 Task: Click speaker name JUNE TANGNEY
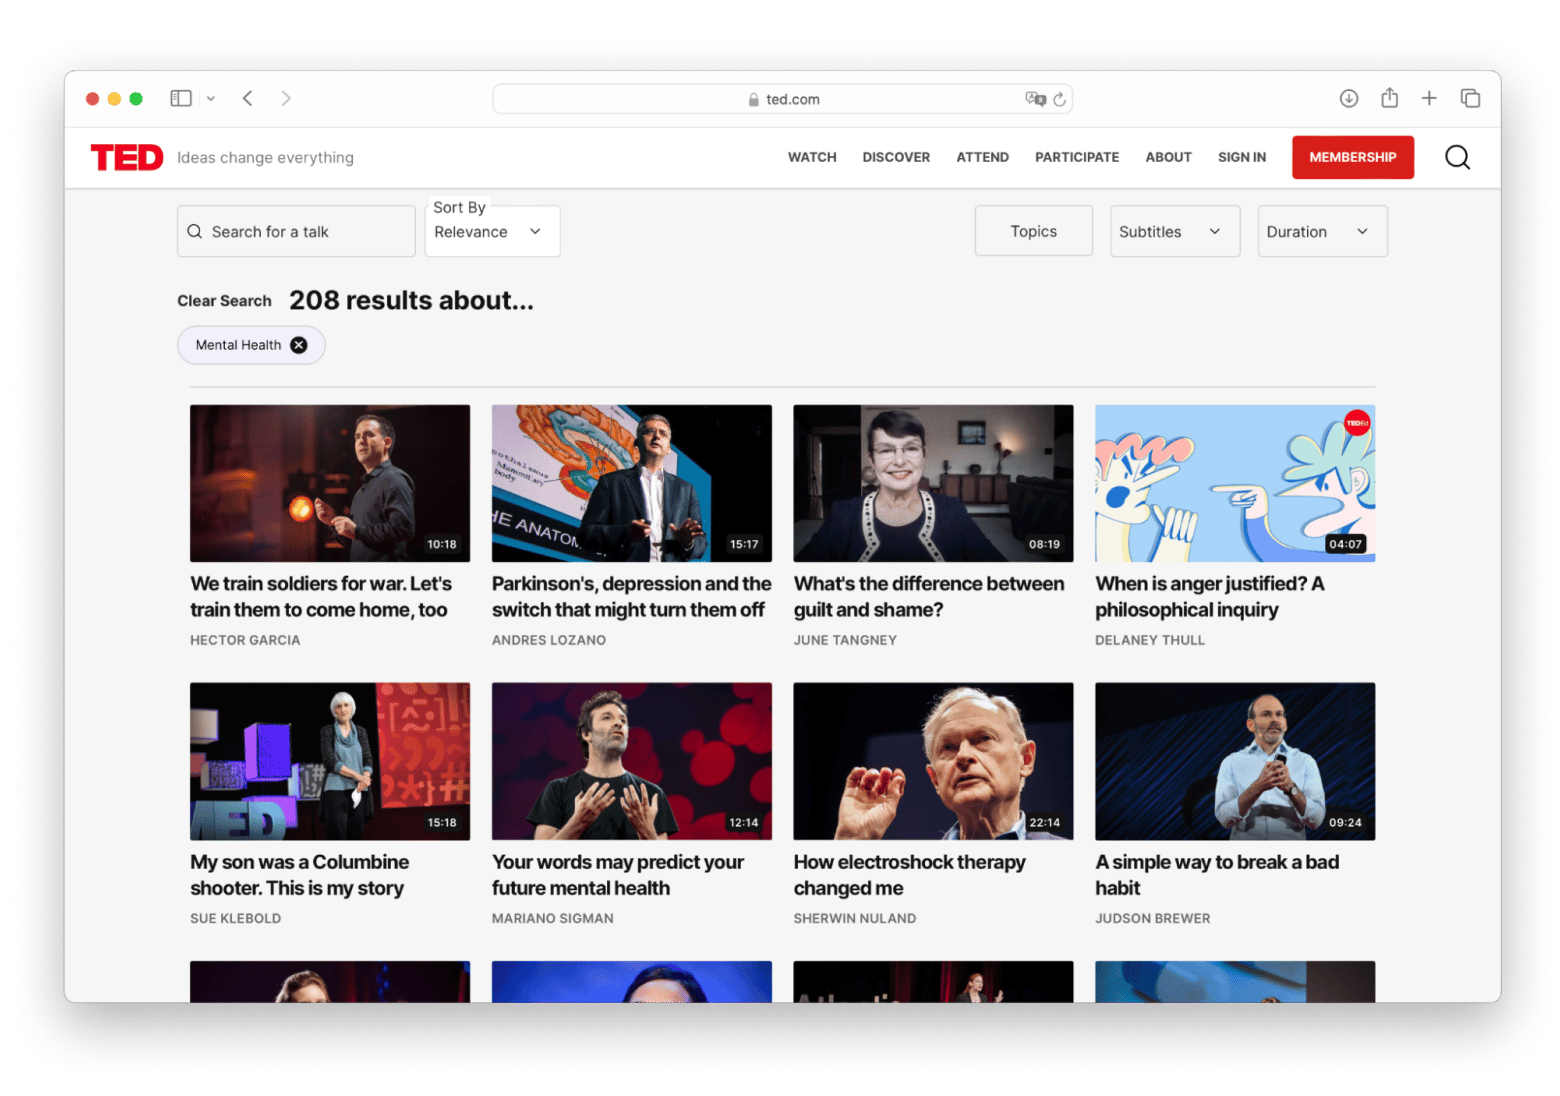[x=845, y=640]
